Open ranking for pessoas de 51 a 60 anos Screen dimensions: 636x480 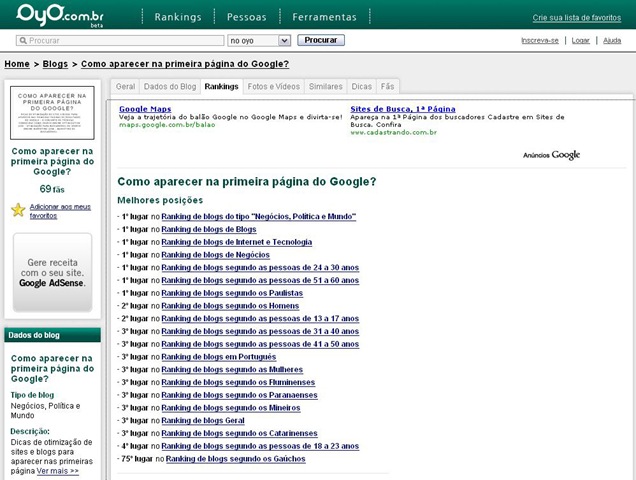(x=260, y=280)
